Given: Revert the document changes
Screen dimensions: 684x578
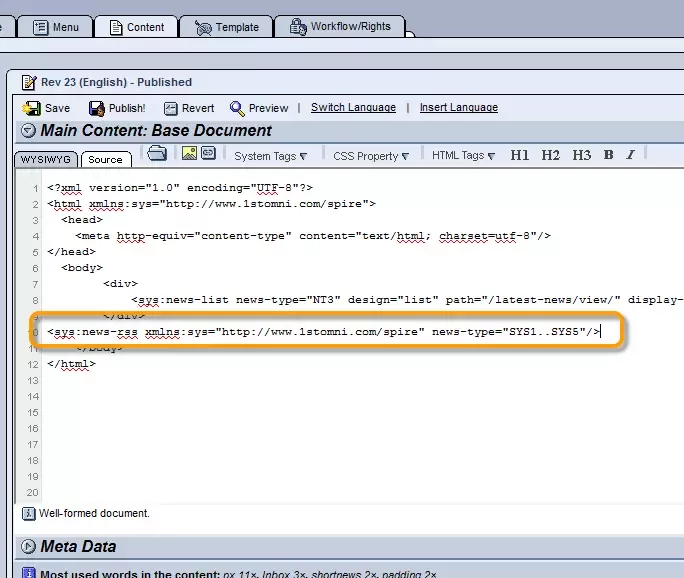Looking at the screenshot, I should (189, 108).
